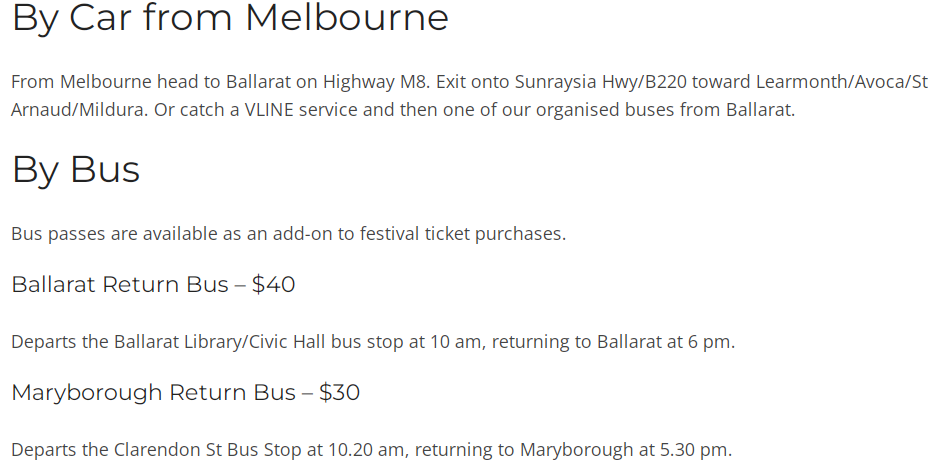Select the 'Ballarat Return Bus – $40' heading
Viewport: 928px width, 469px height.
(x=153, y=284)
